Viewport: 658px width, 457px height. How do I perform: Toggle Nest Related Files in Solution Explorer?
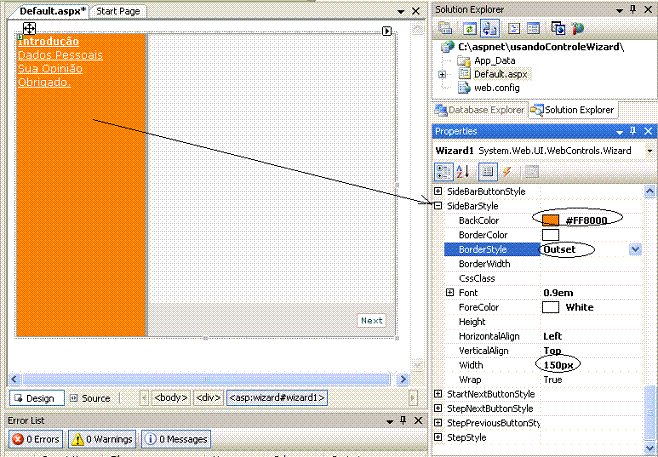(489, 28)
